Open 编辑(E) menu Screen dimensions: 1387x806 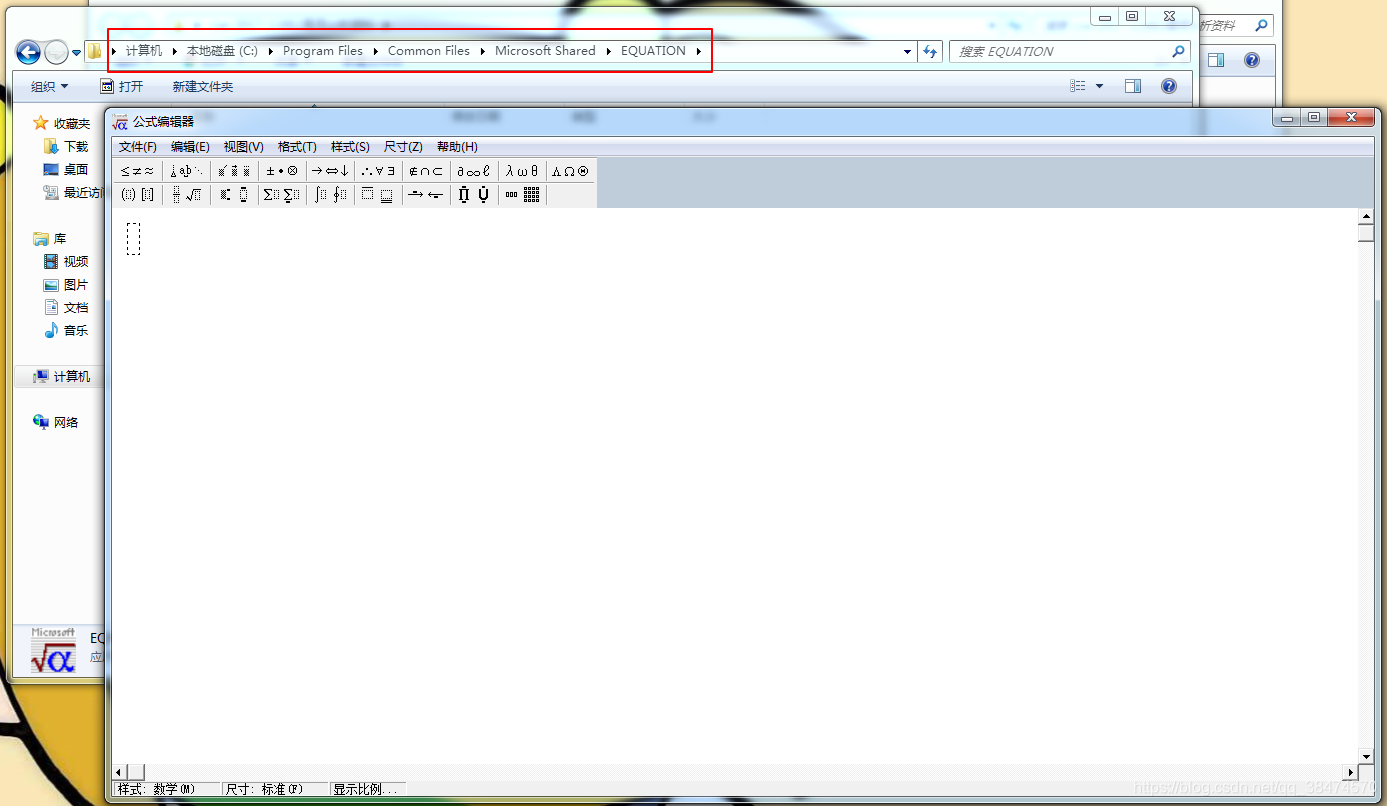coord(190,147)
